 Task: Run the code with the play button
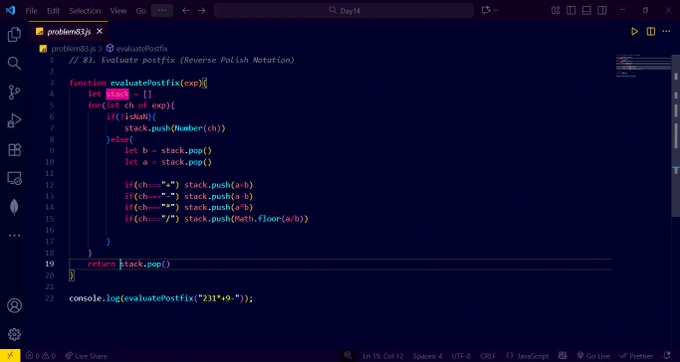(634, 32)
